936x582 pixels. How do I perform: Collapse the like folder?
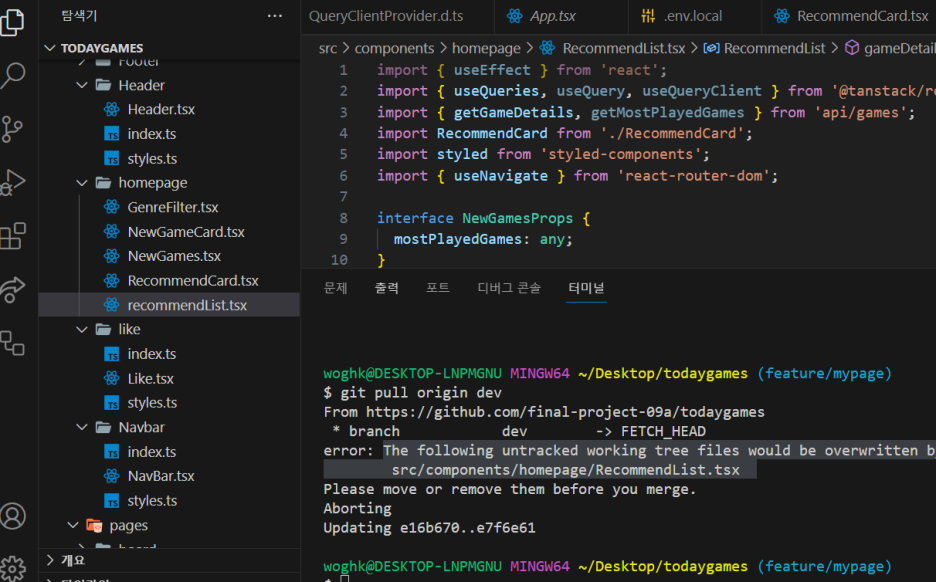pyautogui.click(x=82, y=330)
